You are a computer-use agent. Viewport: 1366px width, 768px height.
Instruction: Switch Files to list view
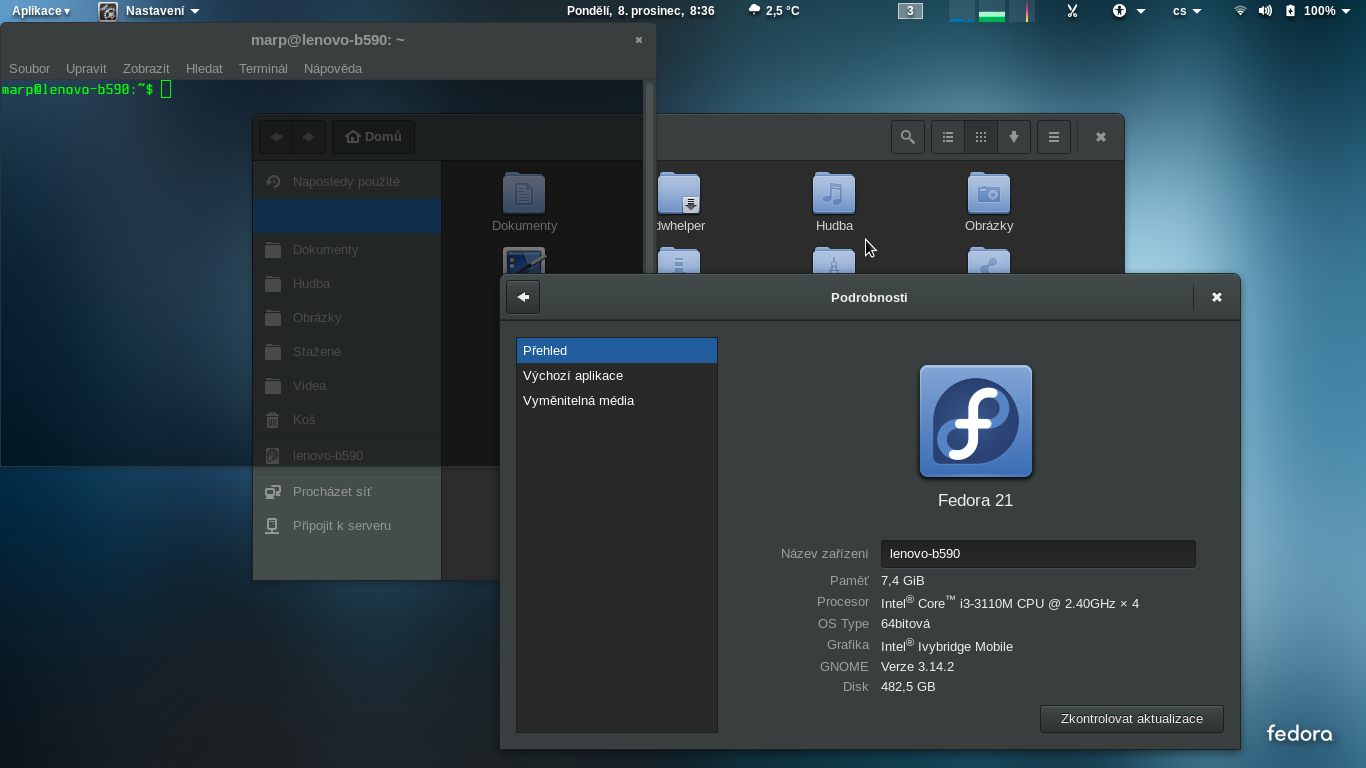point(948,137)
